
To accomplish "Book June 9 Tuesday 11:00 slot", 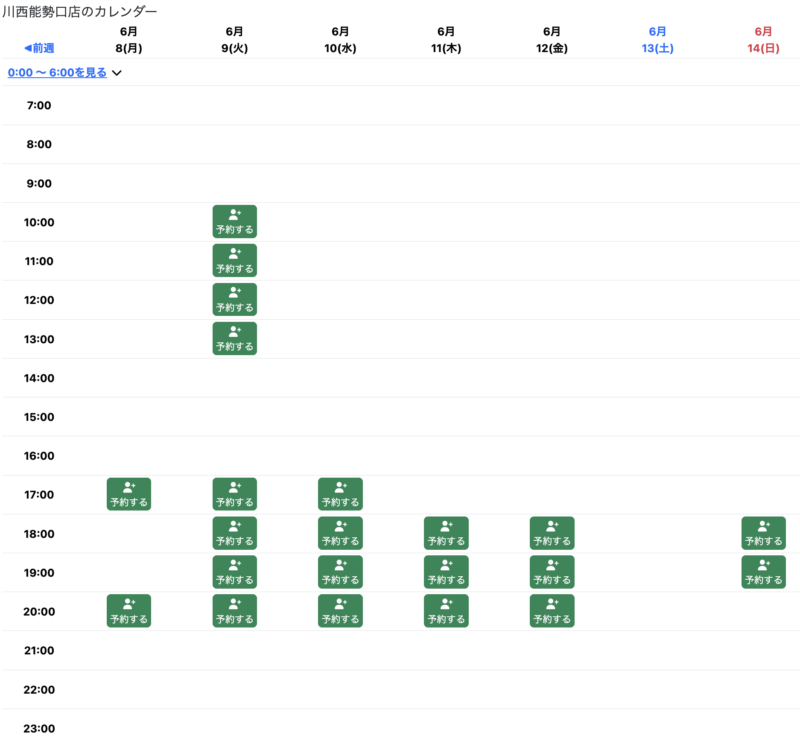I will 235,261.
